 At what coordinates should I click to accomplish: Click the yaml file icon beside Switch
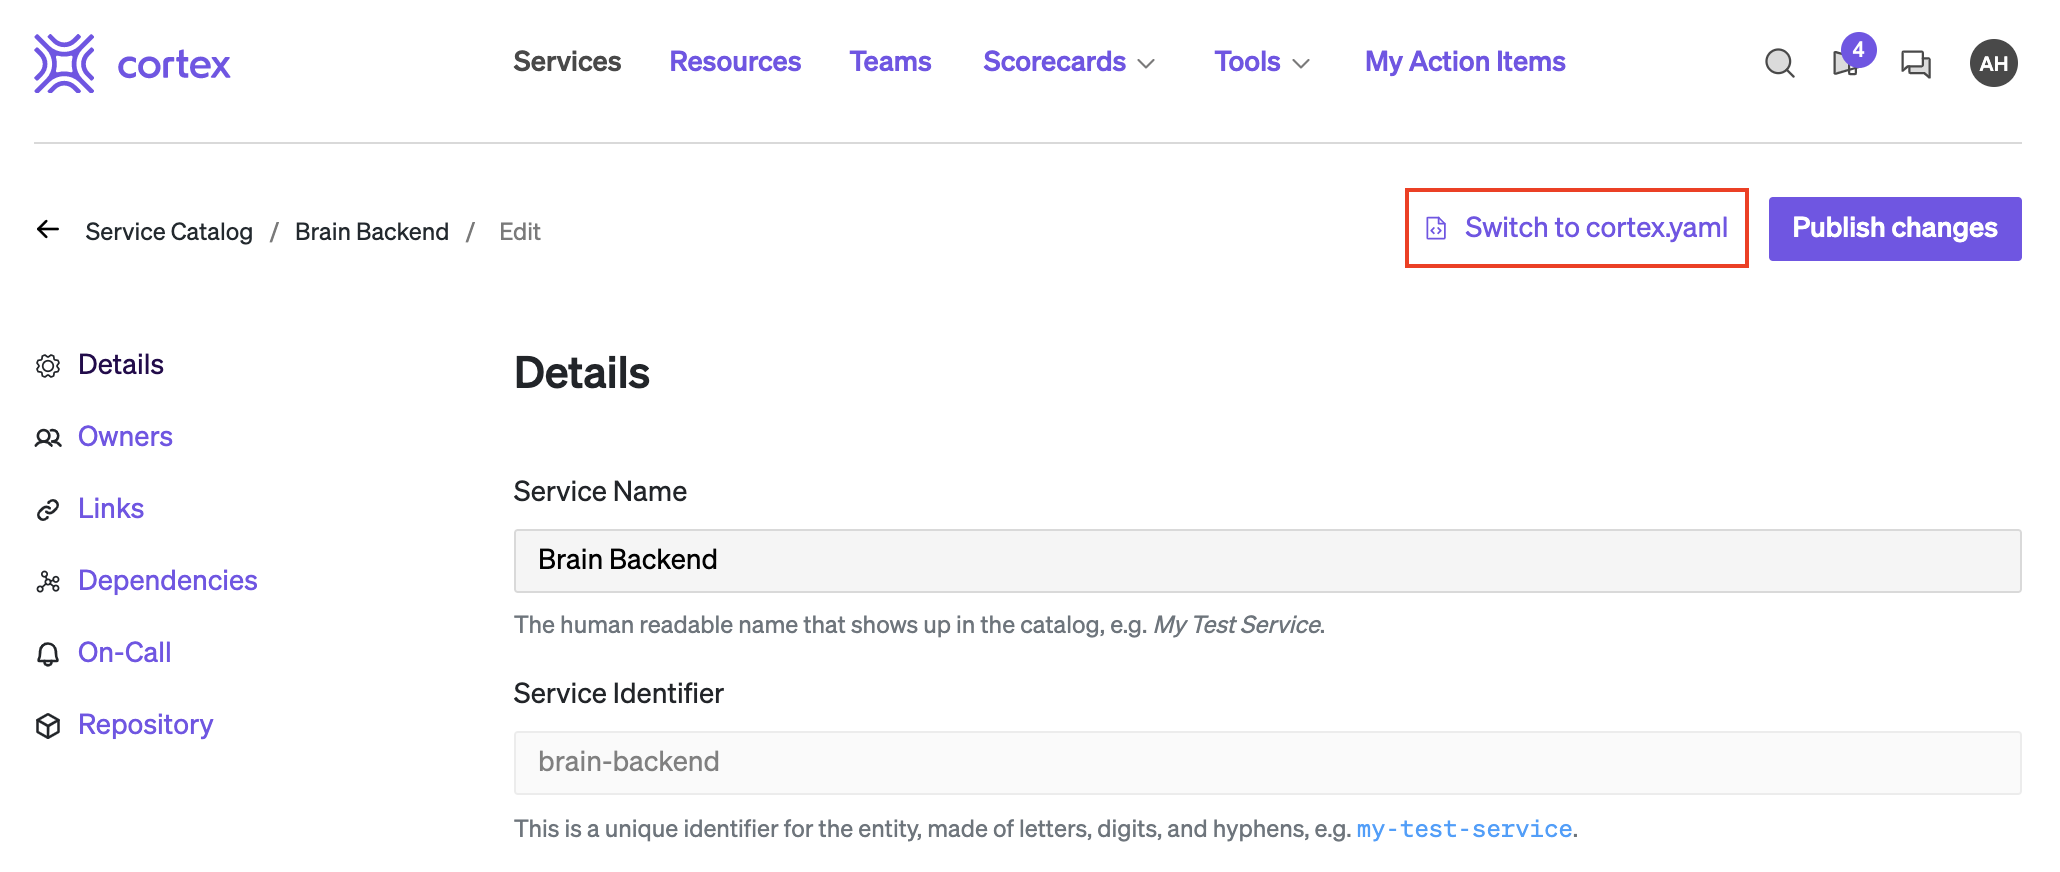[1436, 228]
